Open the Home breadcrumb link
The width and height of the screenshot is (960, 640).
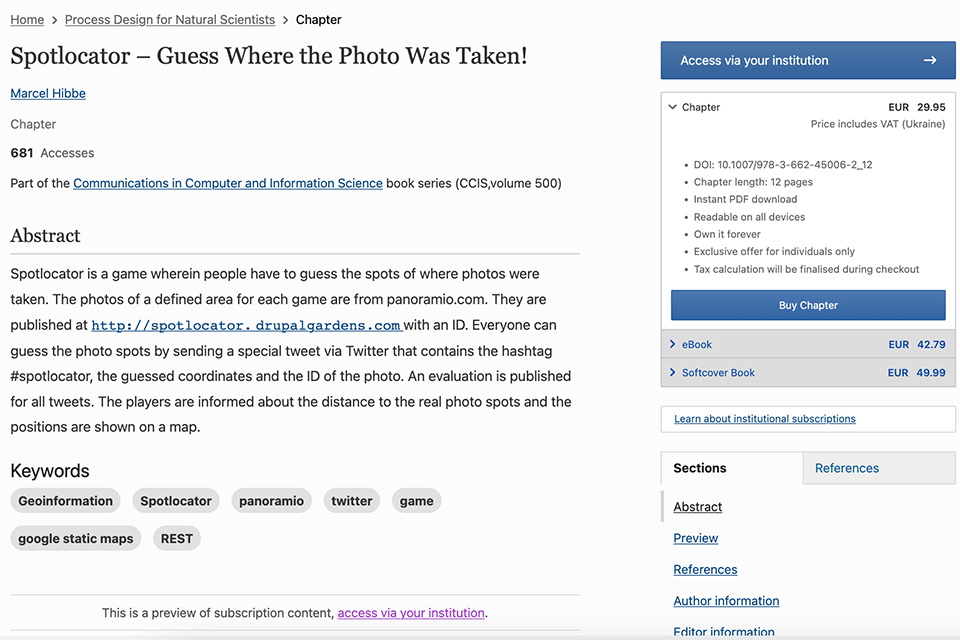27,19
